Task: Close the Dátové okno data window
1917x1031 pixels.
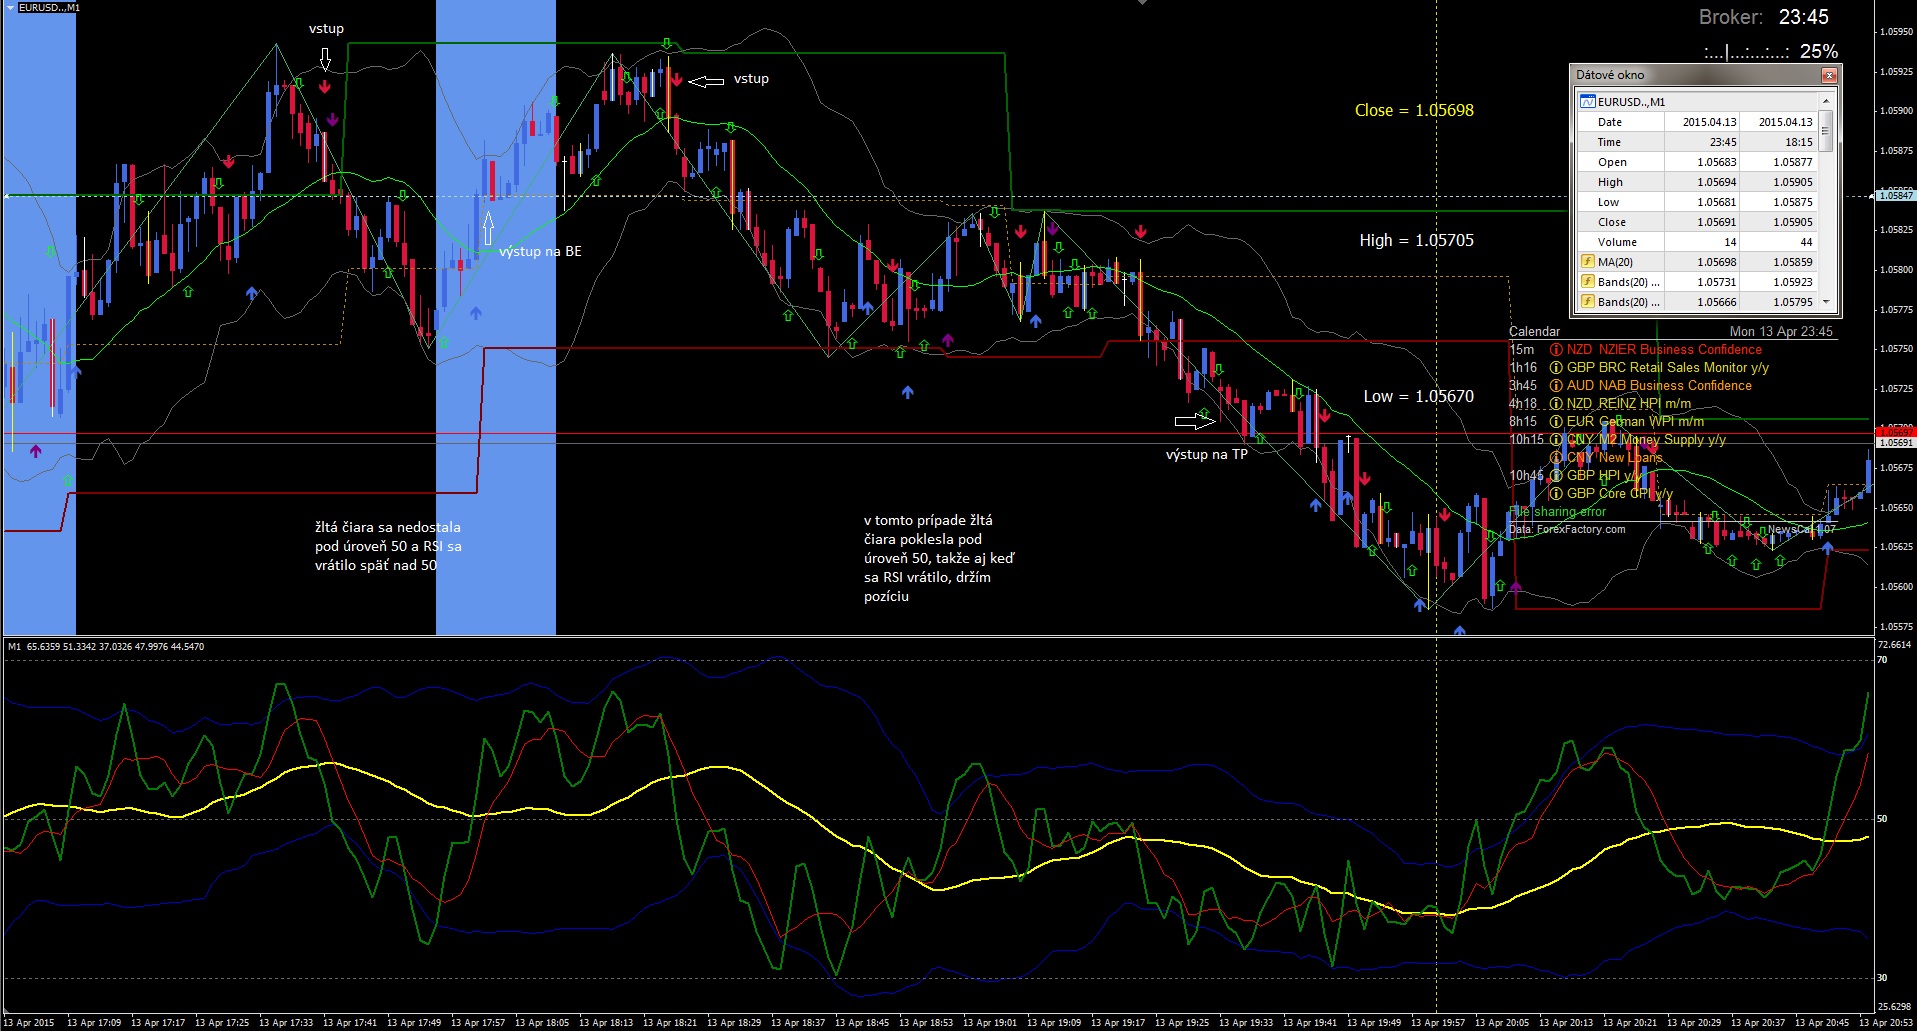Action: (x=1829, y=75)
